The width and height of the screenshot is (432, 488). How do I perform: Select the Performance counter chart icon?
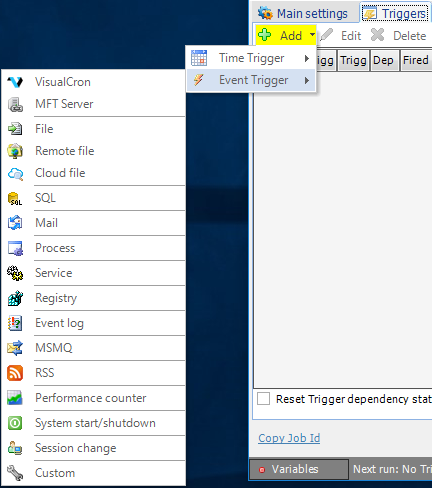click(15, 398)
